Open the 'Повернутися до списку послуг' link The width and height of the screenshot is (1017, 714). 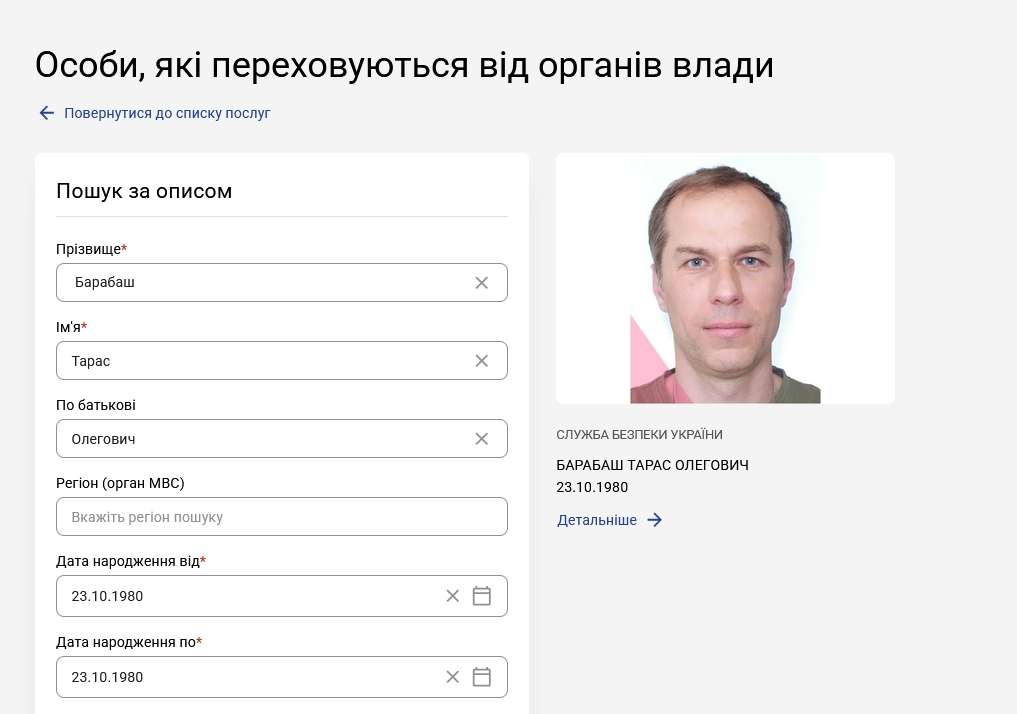tap(167, 113)
